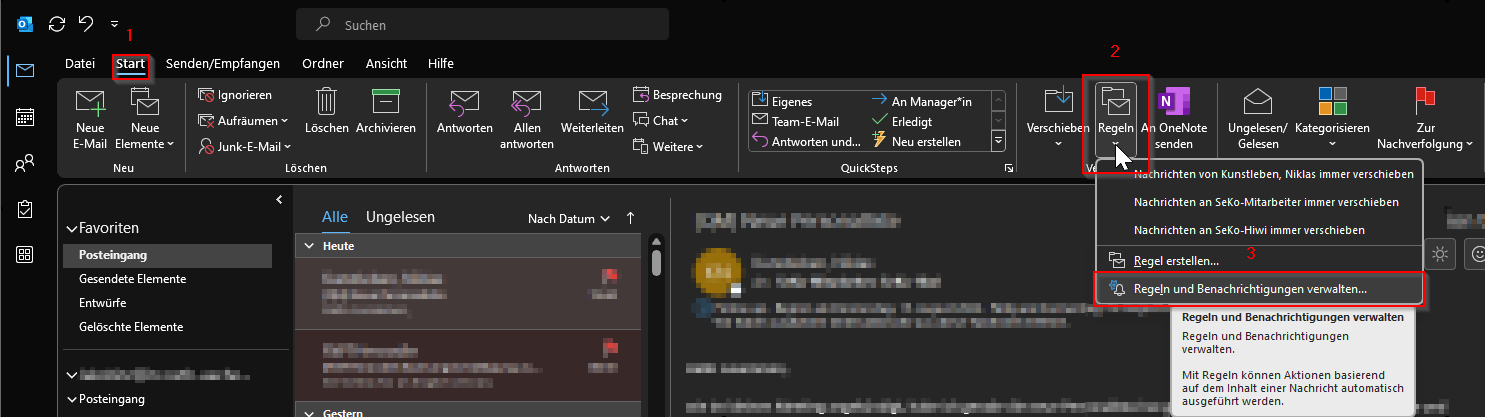Click the Löschen trash can icon
The image size is (1485, 417).
click(x=326, y=103)
